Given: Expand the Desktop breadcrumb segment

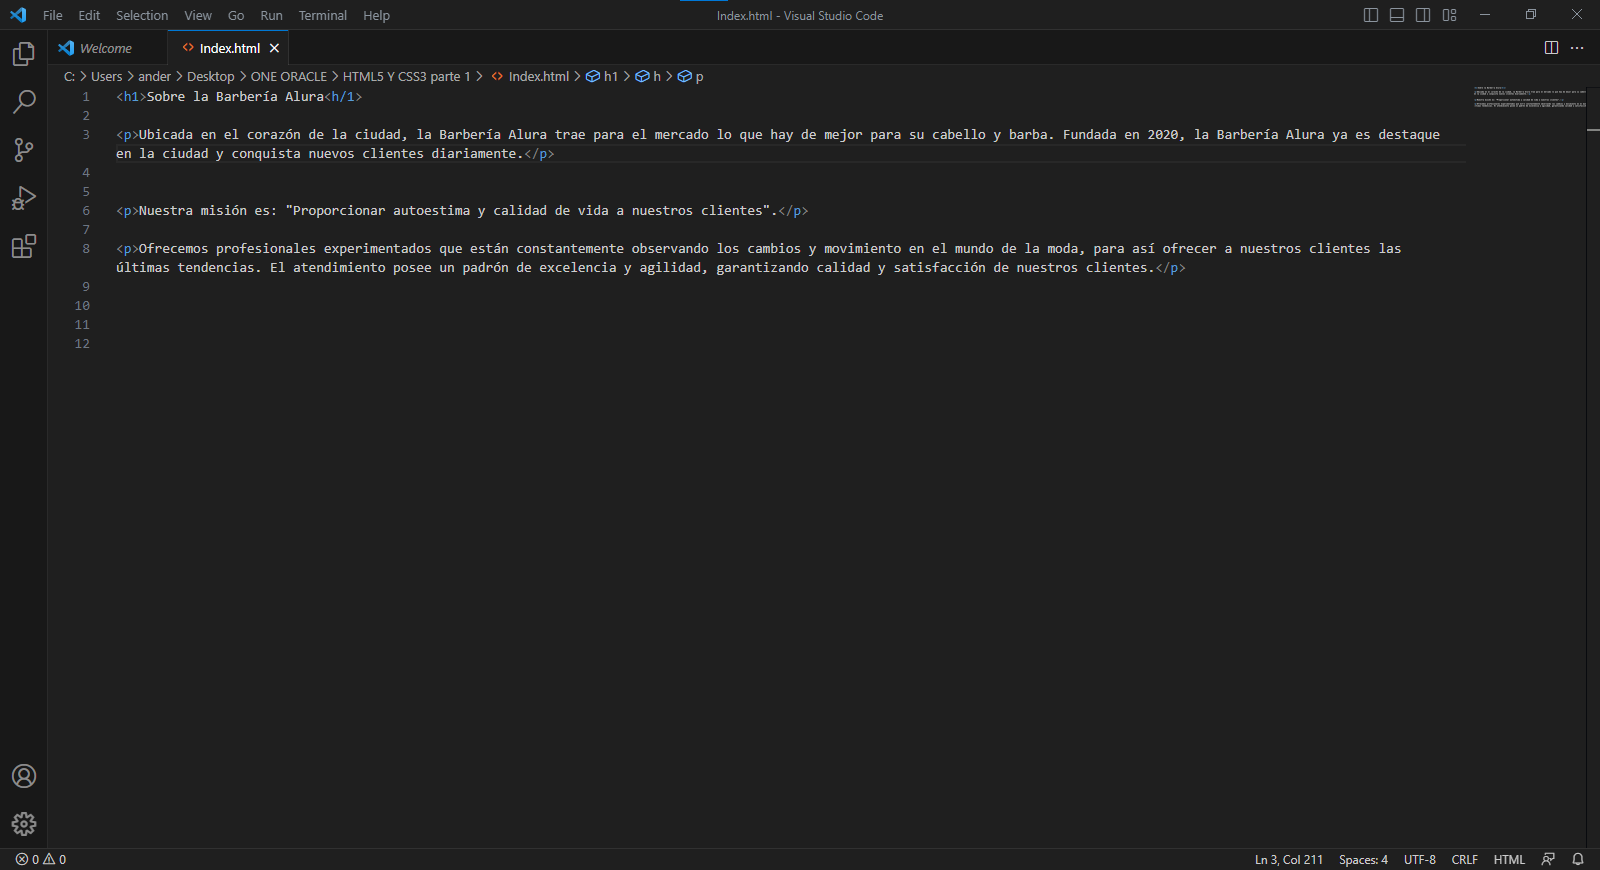Looking at the screenshot, I should (x=211, y=76).
